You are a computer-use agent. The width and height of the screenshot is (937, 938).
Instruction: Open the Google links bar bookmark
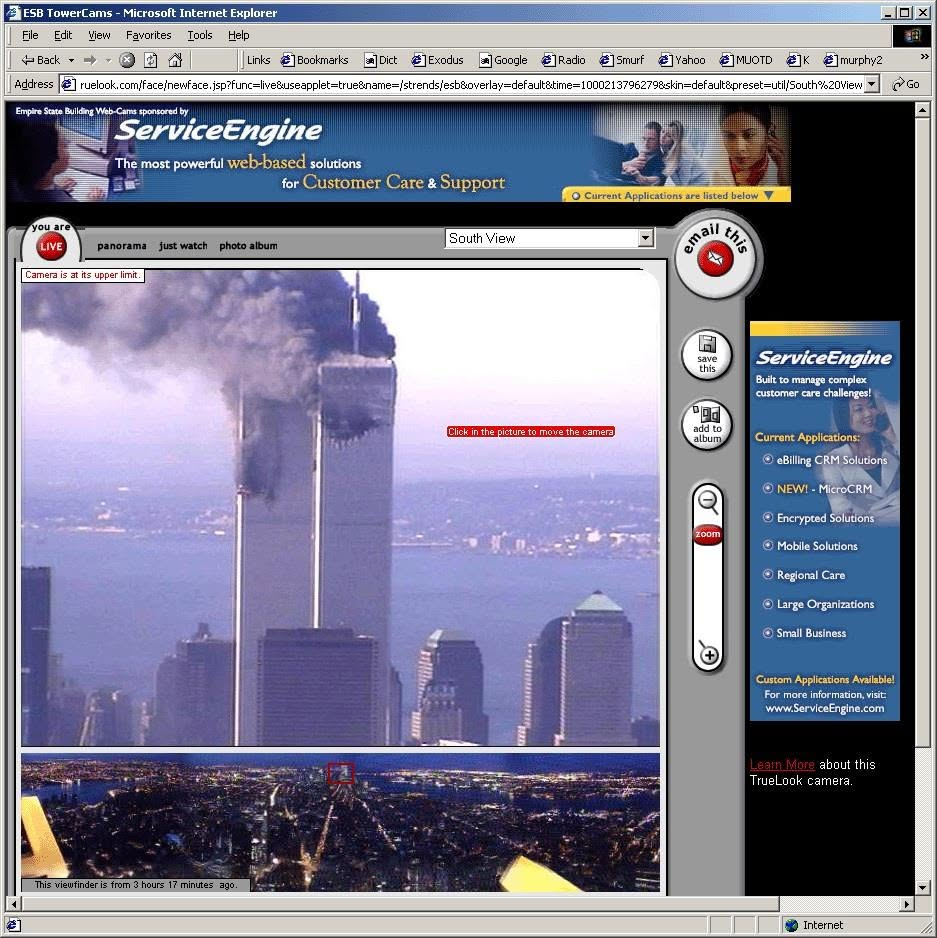pyautogui.click(x=503, y=60)
